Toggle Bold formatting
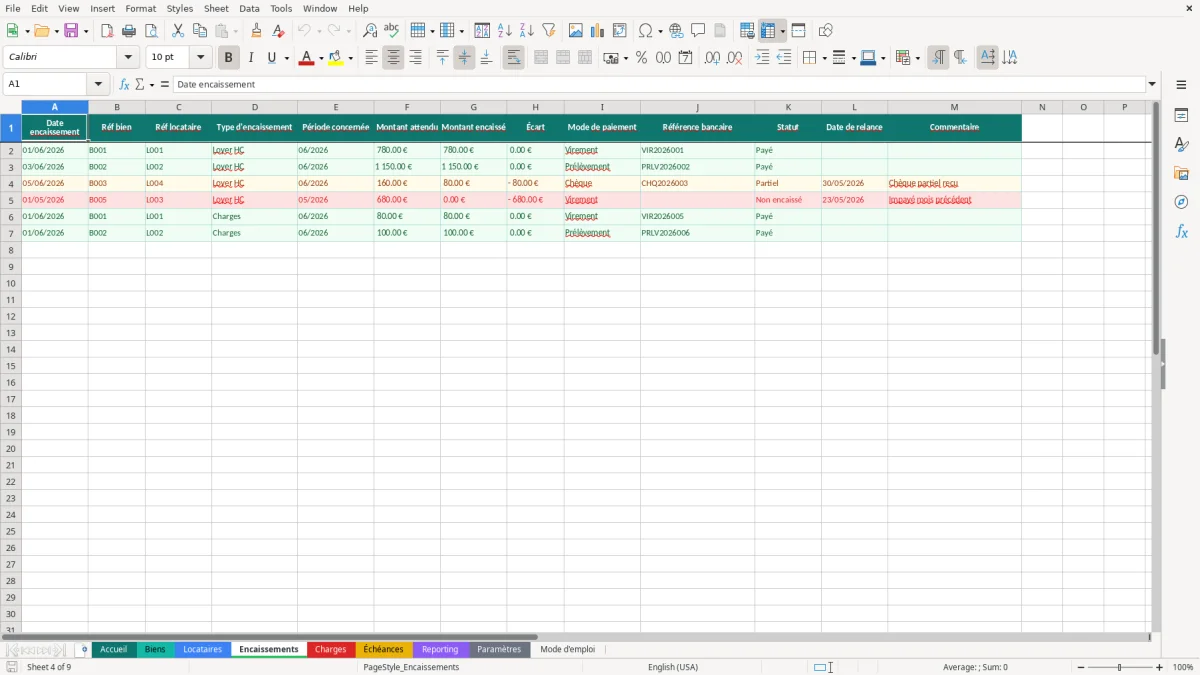Viewport: 1200px width, 675px height. coord(229,58)
